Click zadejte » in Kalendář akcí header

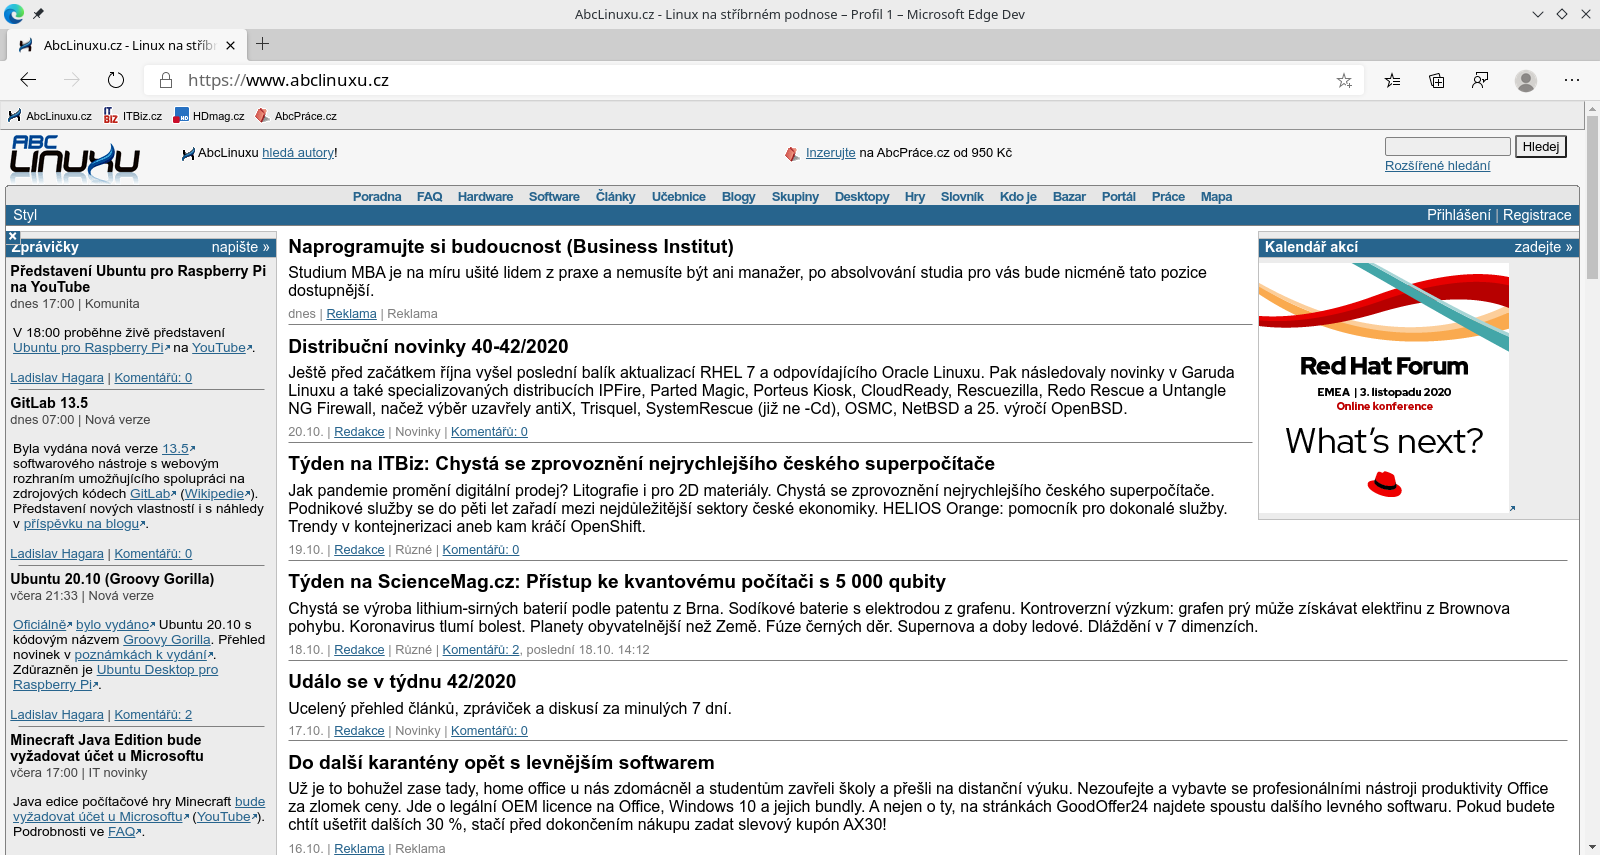1543,247
